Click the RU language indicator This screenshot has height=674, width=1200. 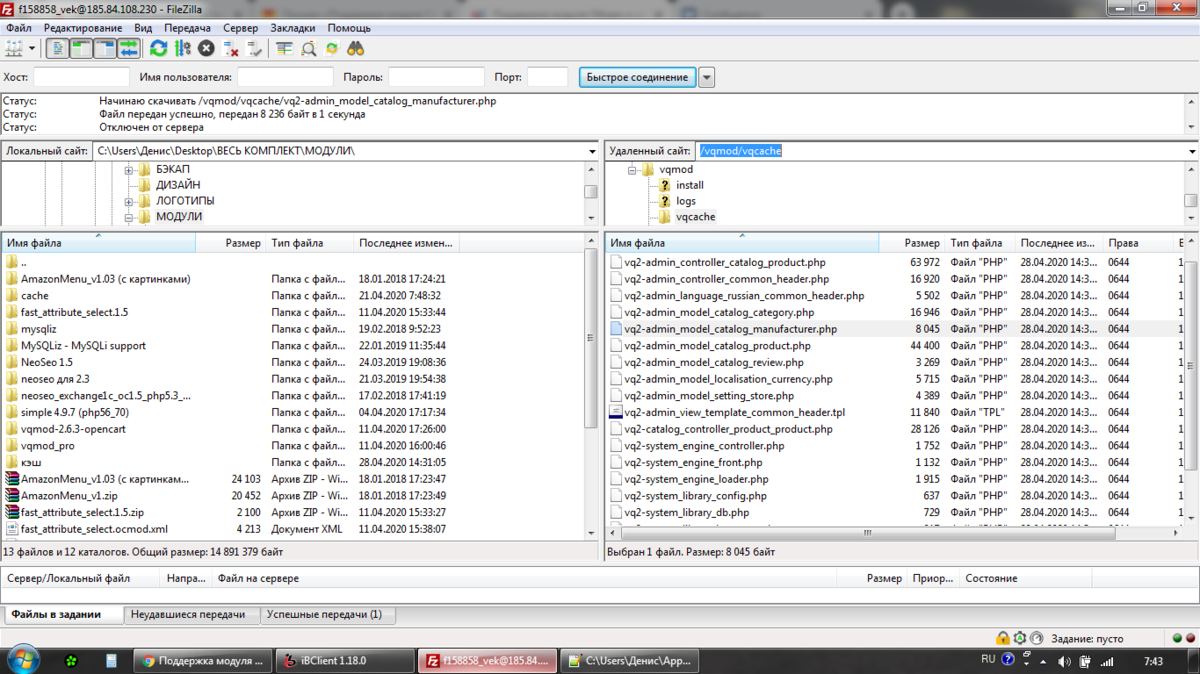[988, 660]
